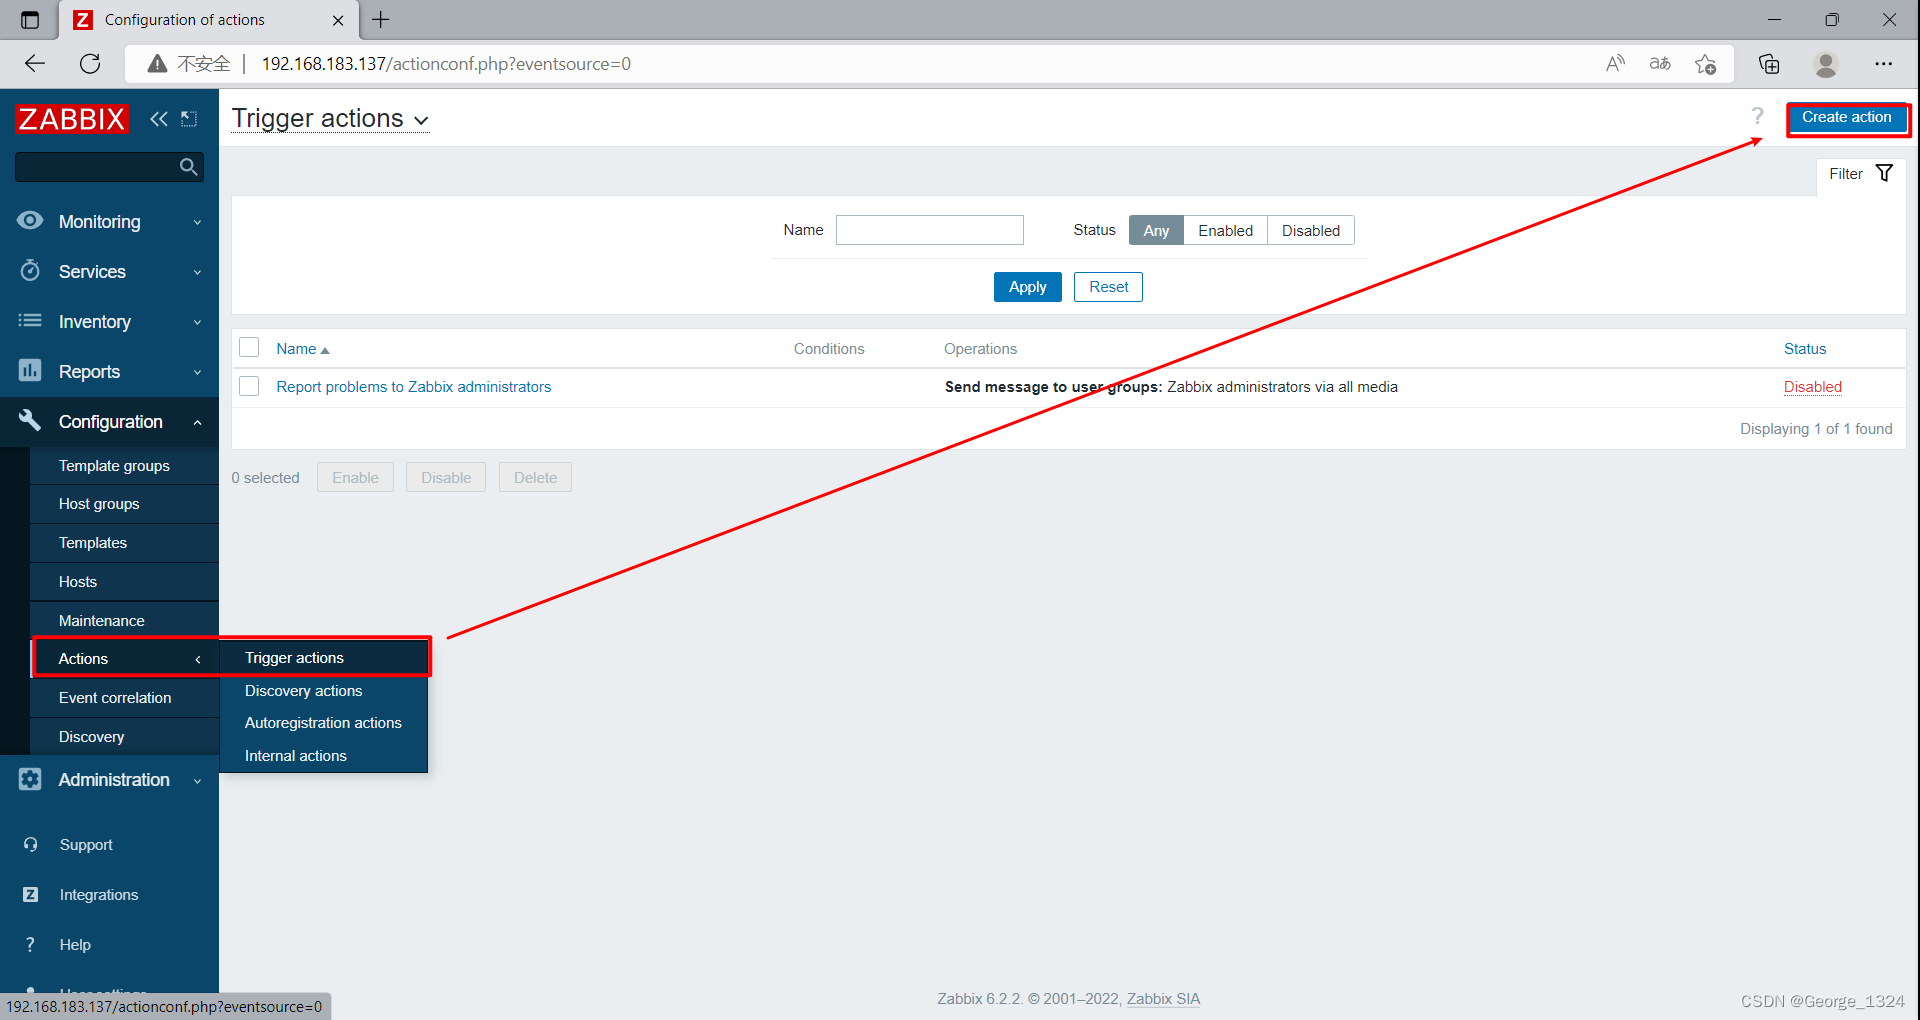
Task: Collapse the sidebar with double-chevron icon
Action: [159, 119]
